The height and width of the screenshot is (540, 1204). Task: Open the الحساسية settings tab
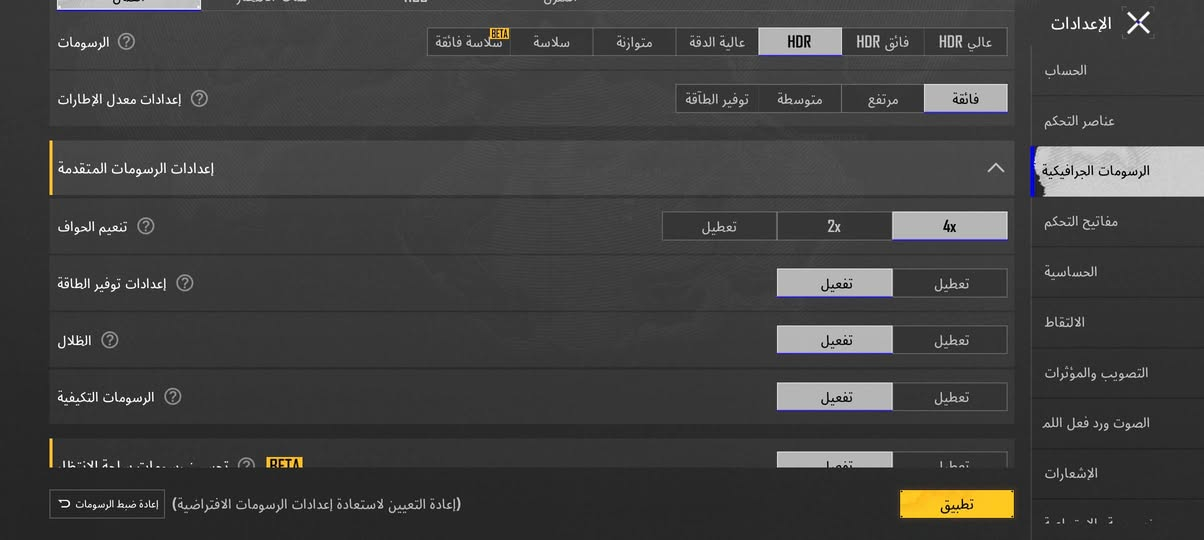click(1117, 272)
